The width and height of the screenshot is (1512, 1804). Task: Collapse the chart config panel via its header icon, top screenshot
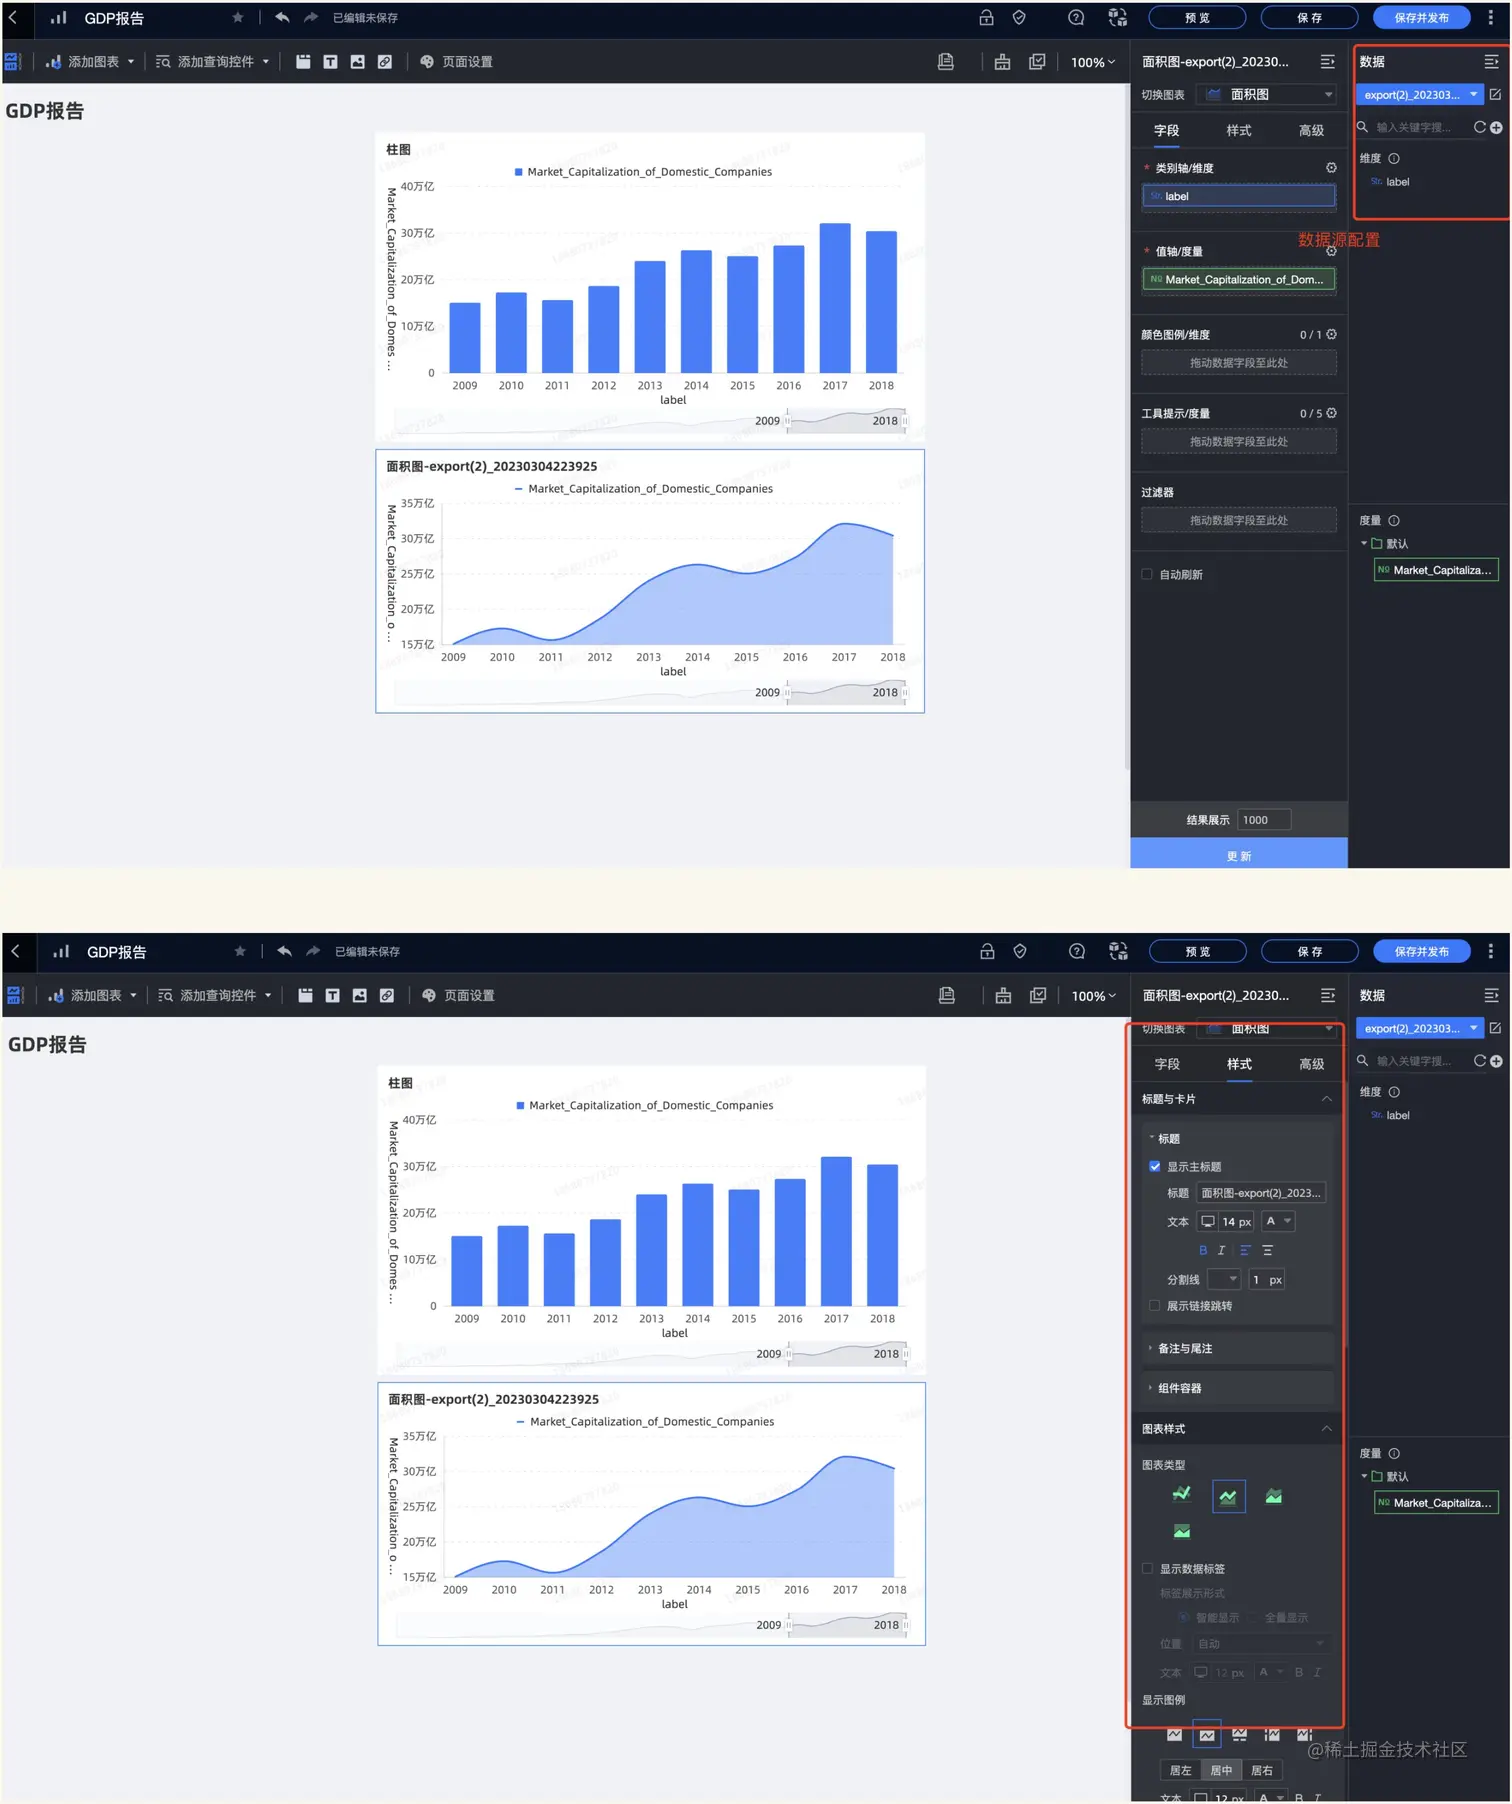point(1327,62)
